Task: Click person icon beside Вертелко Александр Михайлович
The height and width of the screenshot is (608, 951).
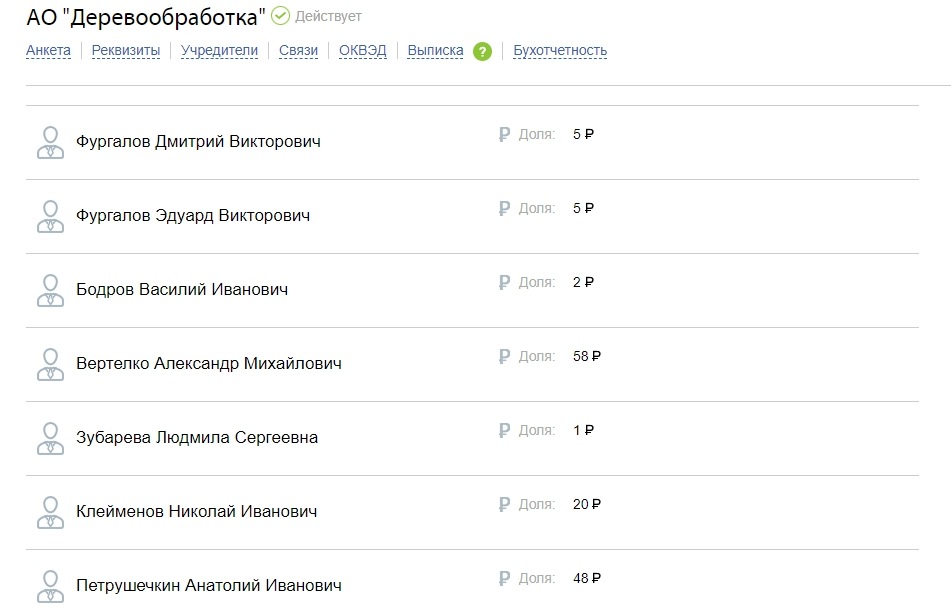Action: tap(50, 365)
